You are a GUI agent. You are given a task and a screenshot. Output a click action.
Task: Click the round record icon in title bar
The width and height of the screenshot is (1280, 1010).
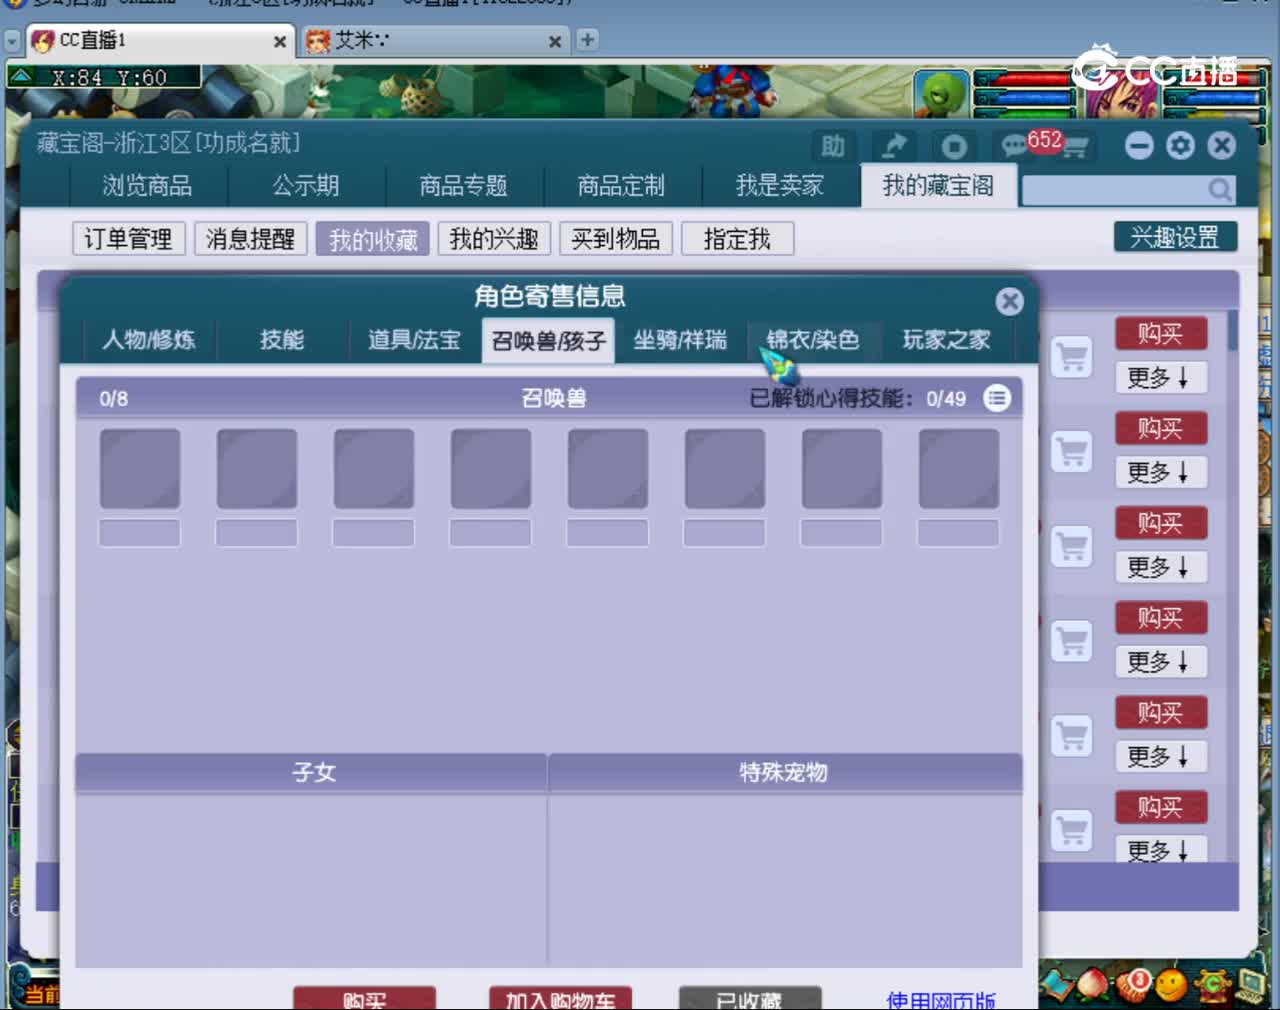(954, 146)
